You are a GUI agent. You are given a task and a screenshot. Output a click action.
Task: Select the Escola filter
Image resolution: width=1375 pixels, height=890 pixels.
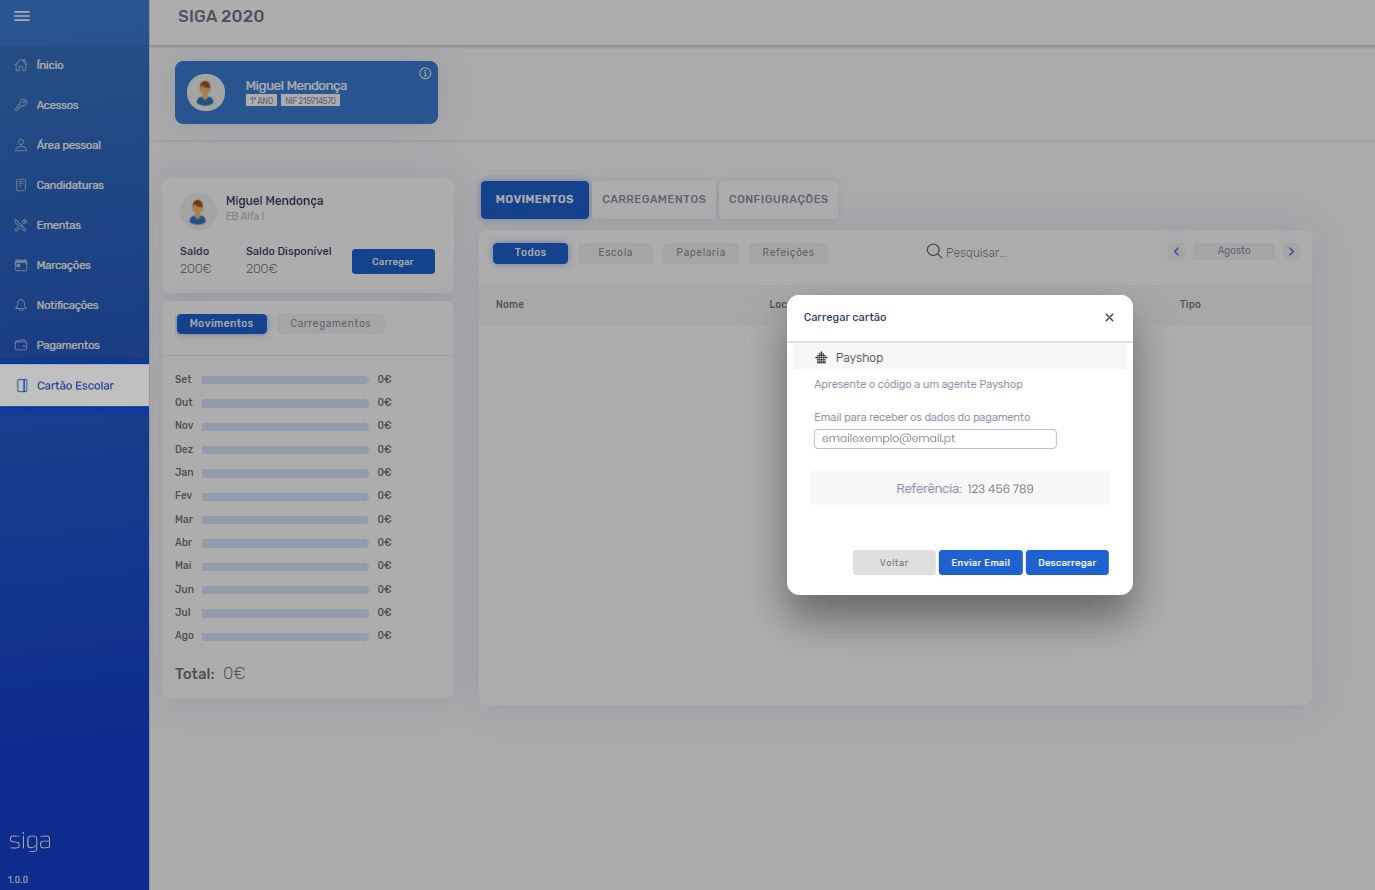click(615, 253)
